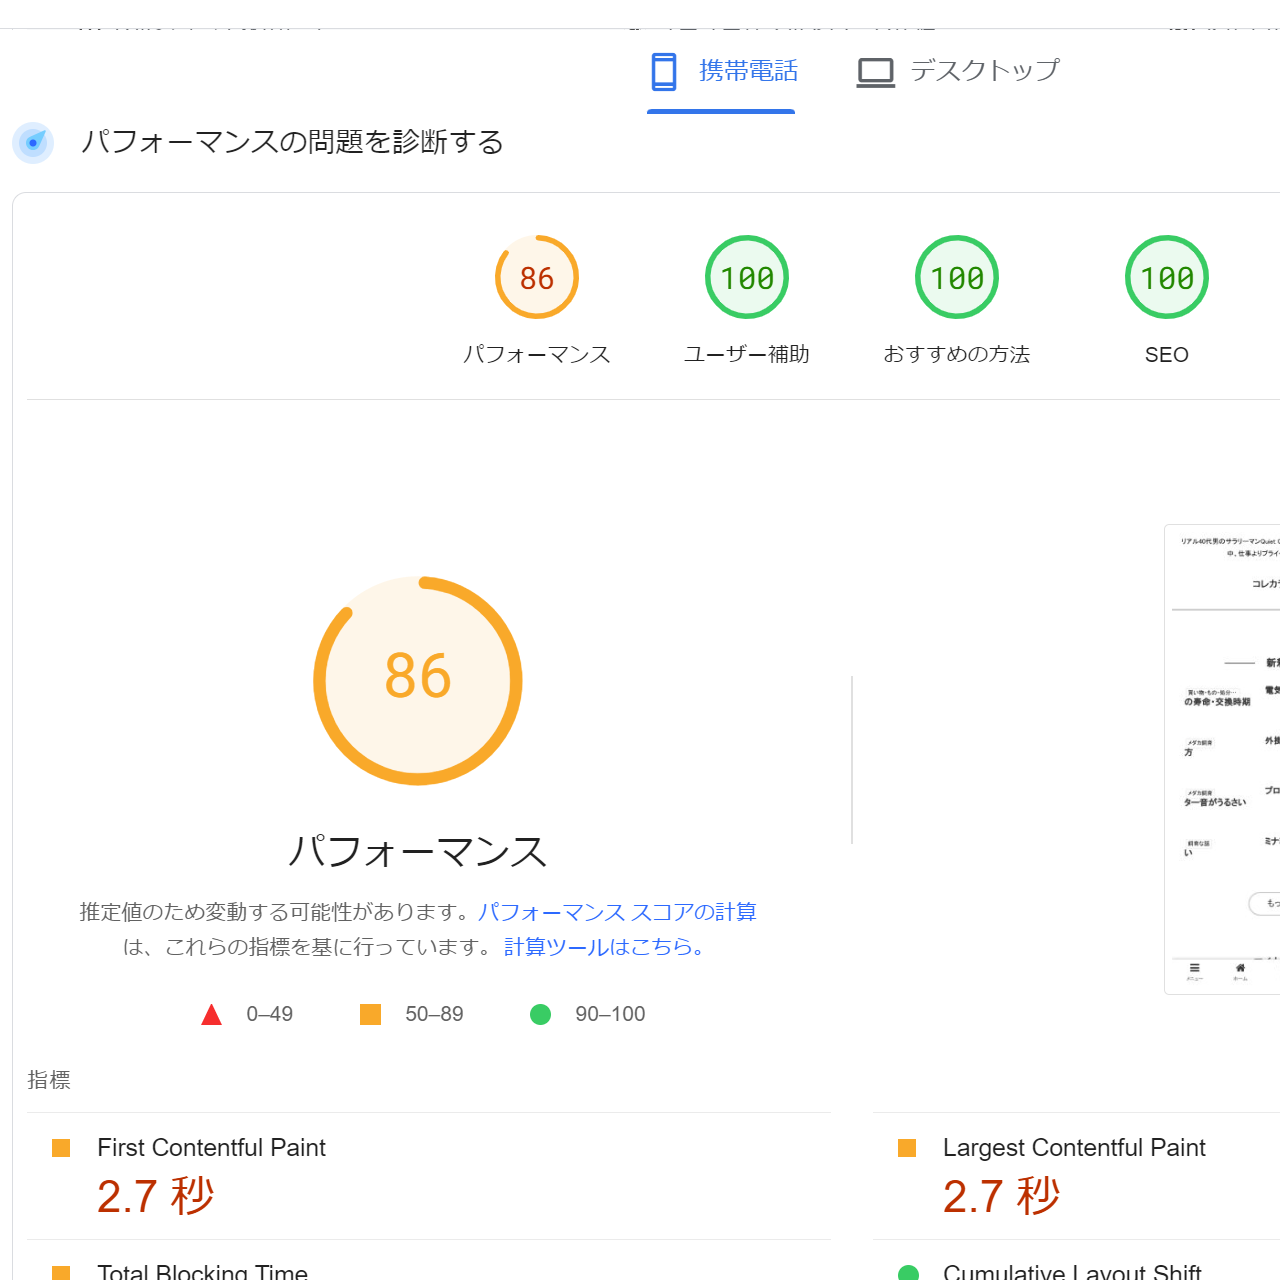Select the ユーザー補助 100 score gauge

click(x=747, y=277)
